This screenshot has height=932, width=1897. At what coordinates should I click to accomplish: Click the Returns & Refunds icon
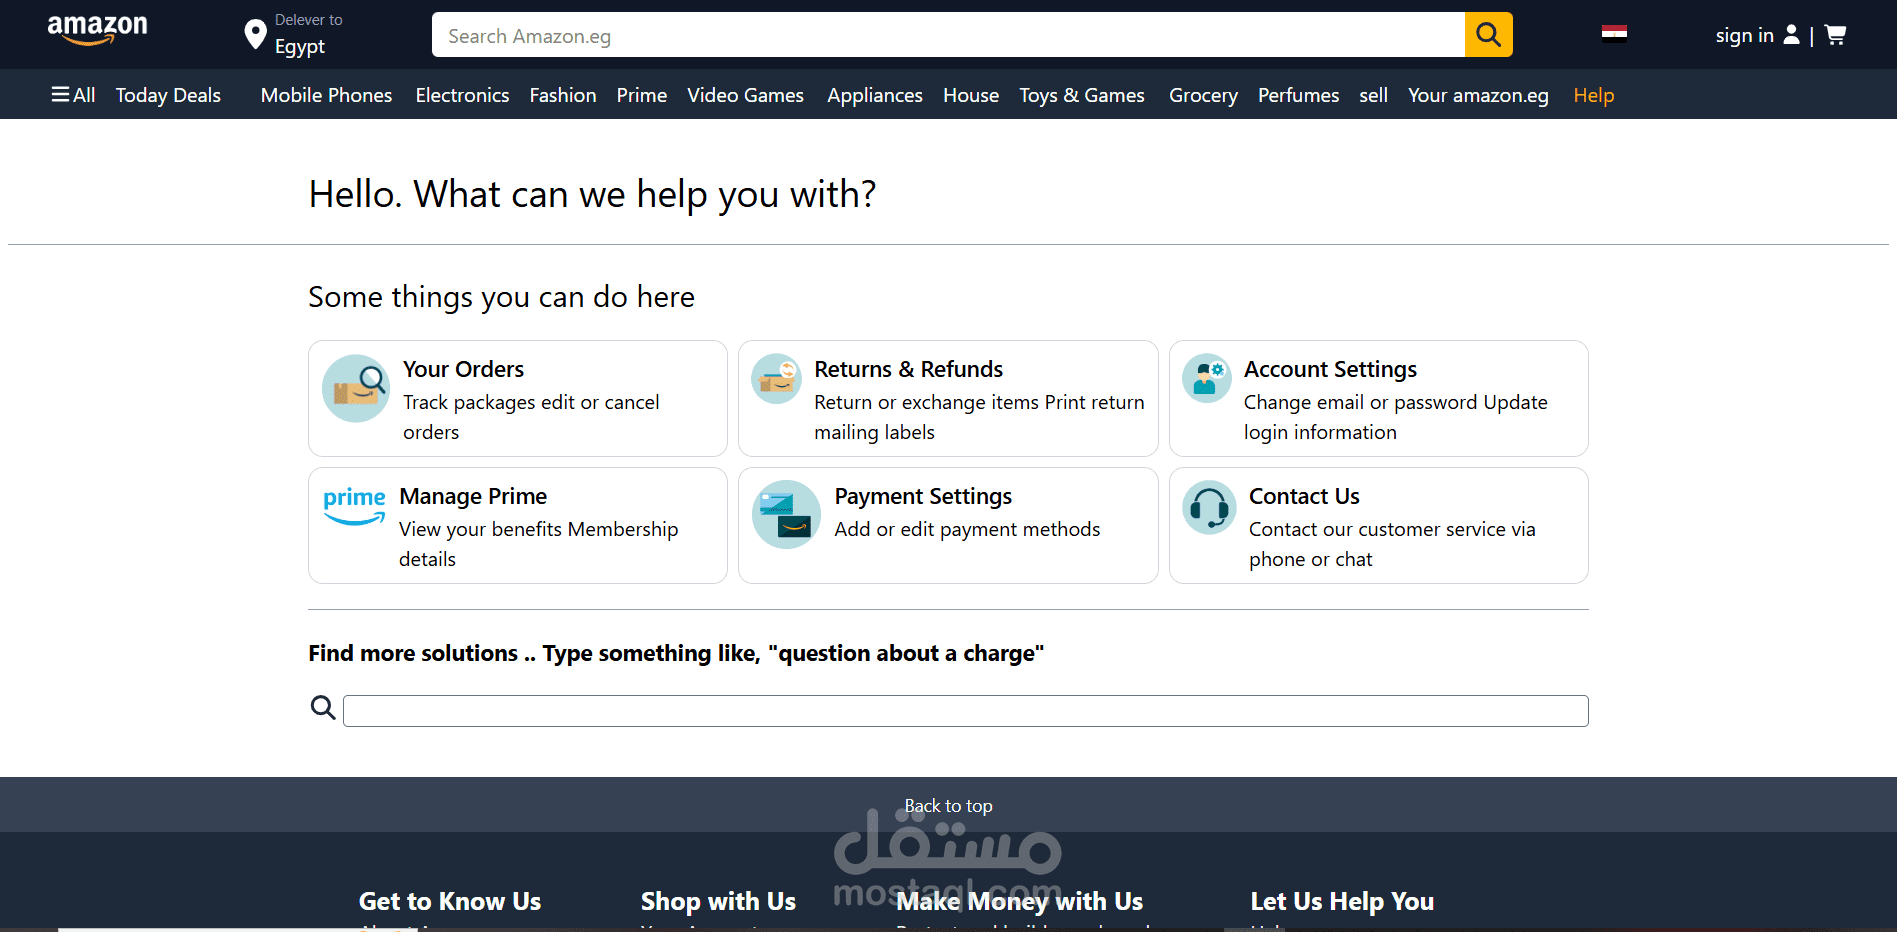(x=777, y=379)
